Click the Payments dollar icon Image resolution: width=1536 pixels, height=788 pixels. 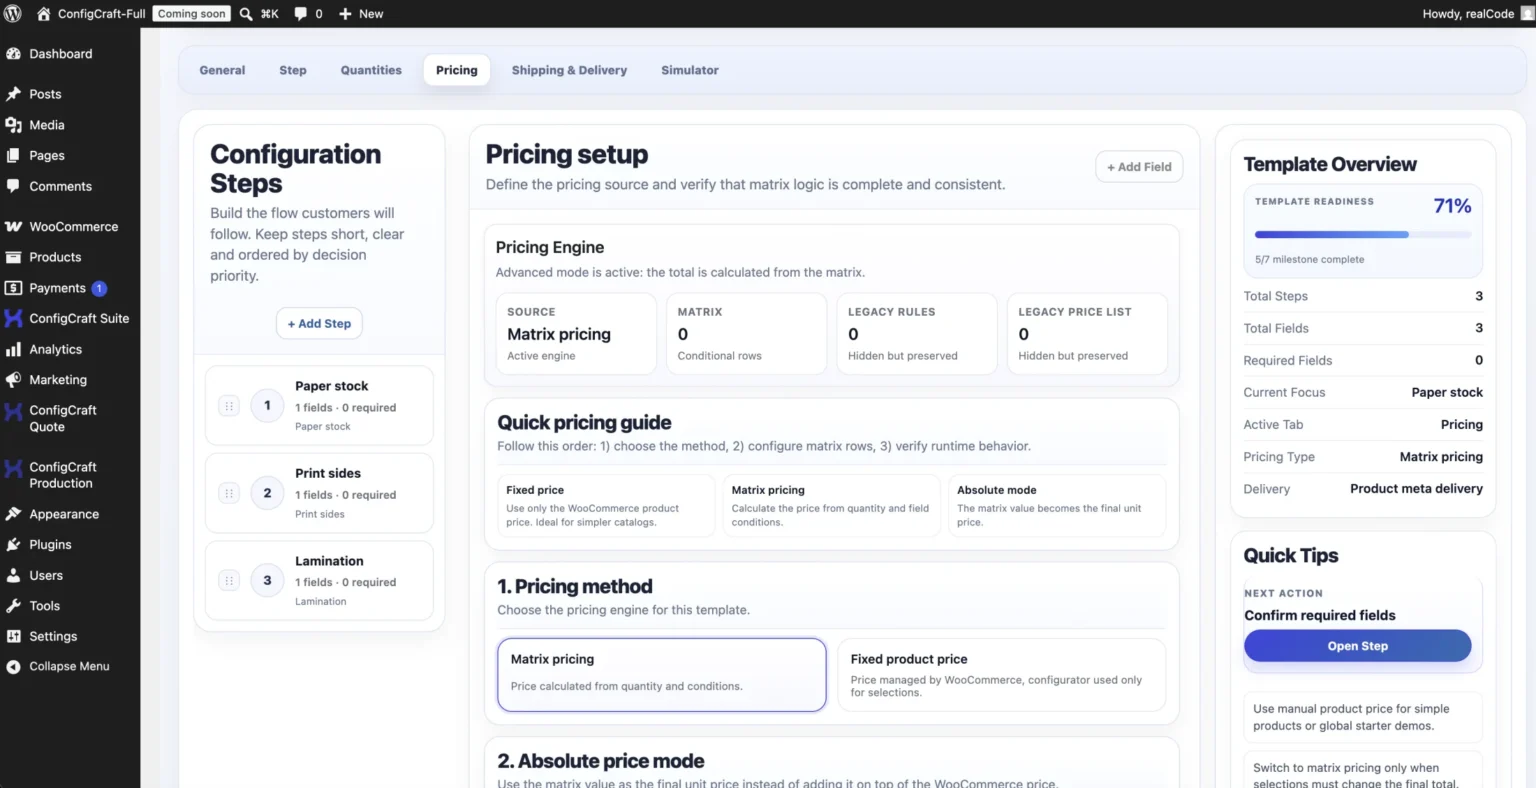(x=13, y=288)
